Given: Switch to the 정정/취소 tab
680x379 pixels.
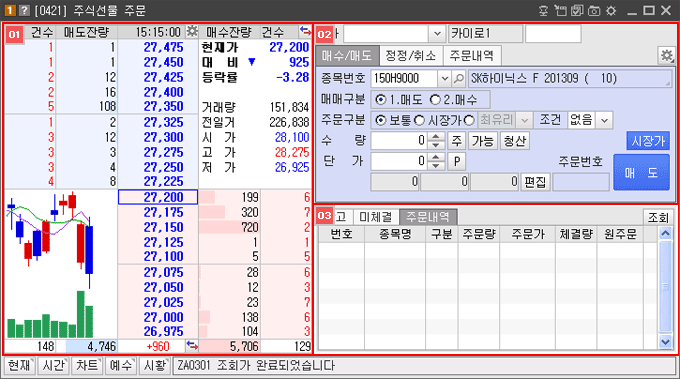Looking at the screenshot, I should [411, 56].
